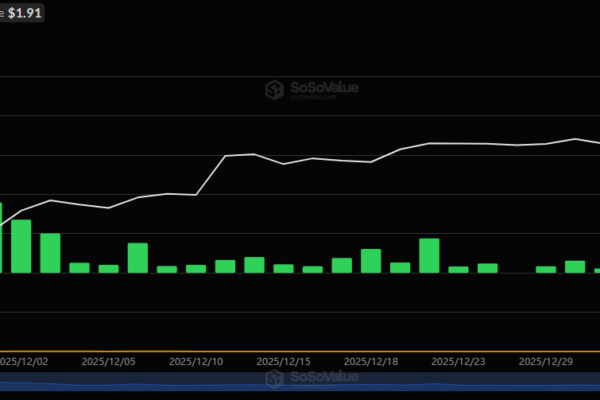Click the white line's sharp rise after 2025/12/10
The image size is (600, 400).
tap(210, 175)
